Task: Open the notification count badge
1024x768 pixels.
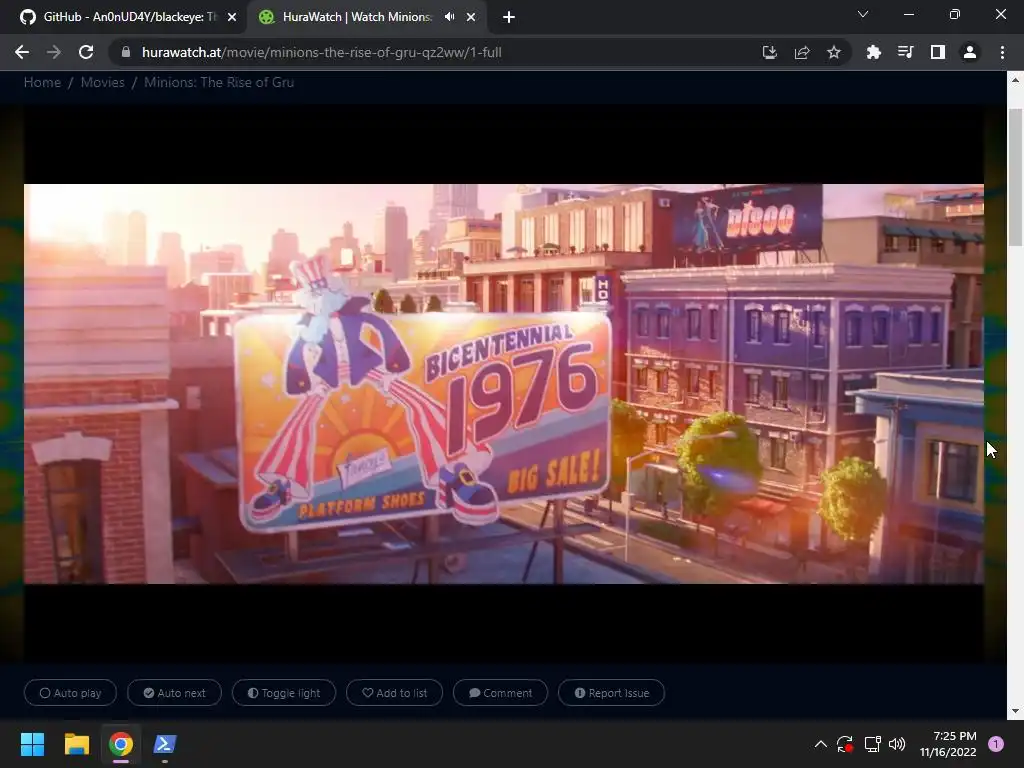Action: coord(996,744)
